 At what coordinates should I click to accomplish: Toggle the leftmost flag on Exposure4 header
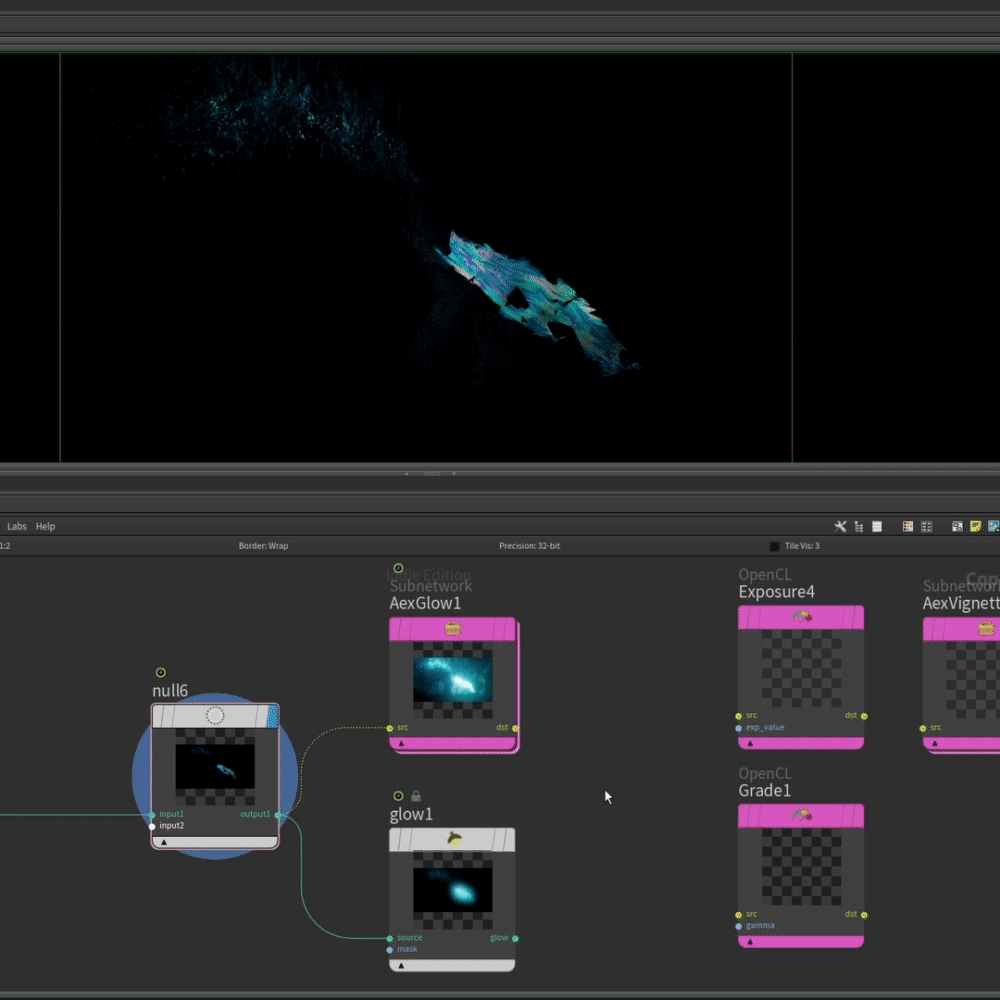[x=745, y=617]
